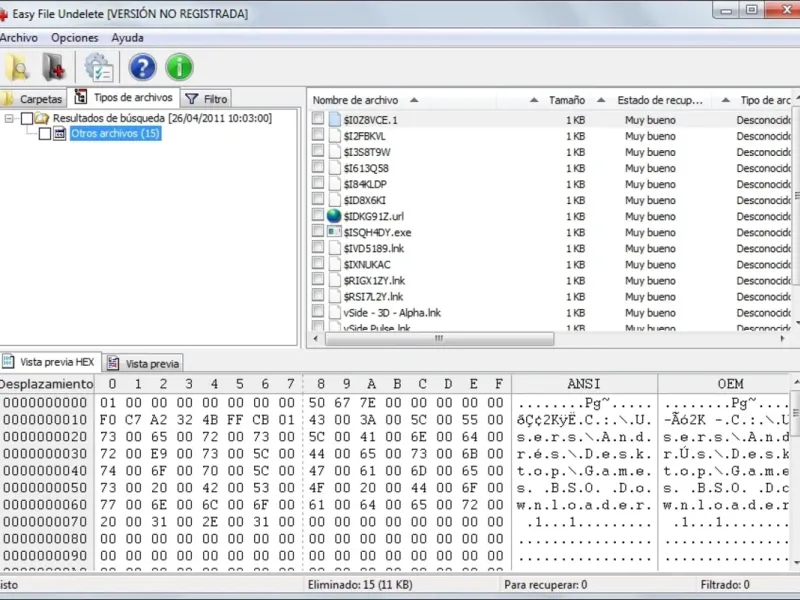Click the file icon of $RSI7L2Y.lnk

coord(335,296)
